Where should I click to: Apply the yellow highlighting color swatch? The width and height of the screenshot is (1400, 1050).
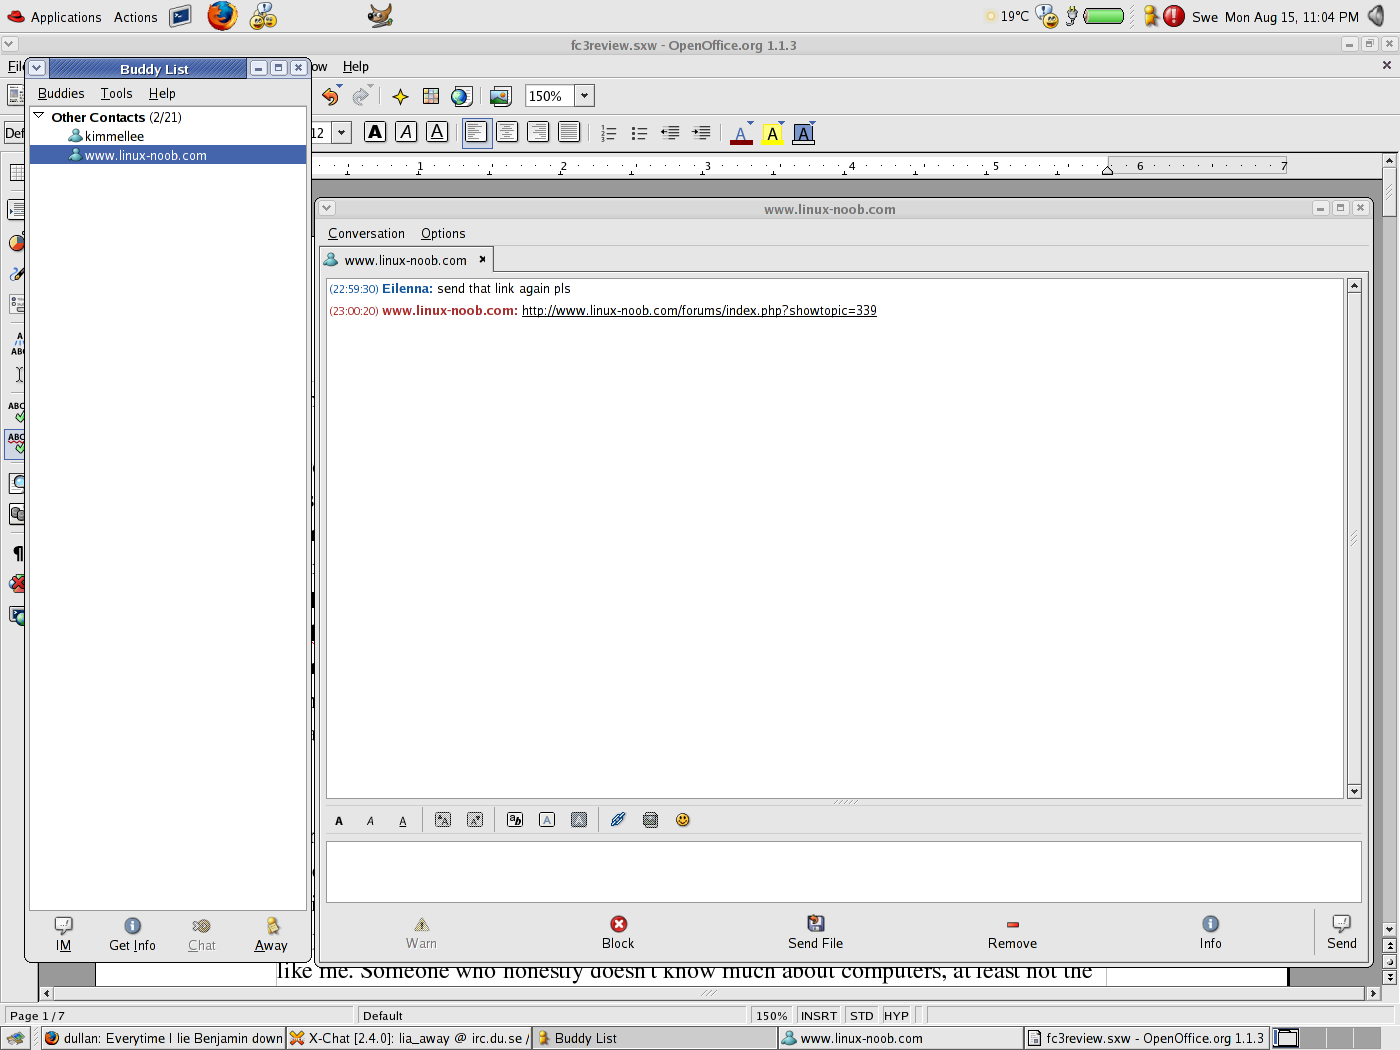tap(772, 133)
